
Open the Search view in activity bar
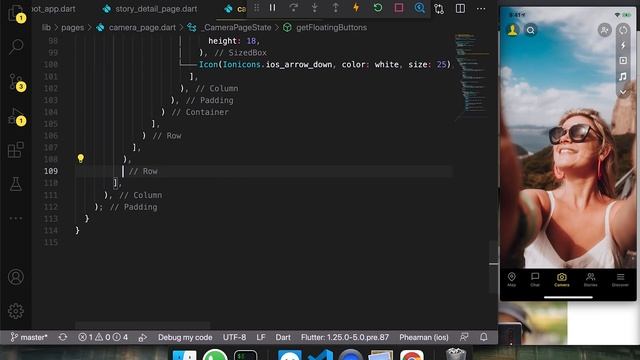tap(16, 46)
